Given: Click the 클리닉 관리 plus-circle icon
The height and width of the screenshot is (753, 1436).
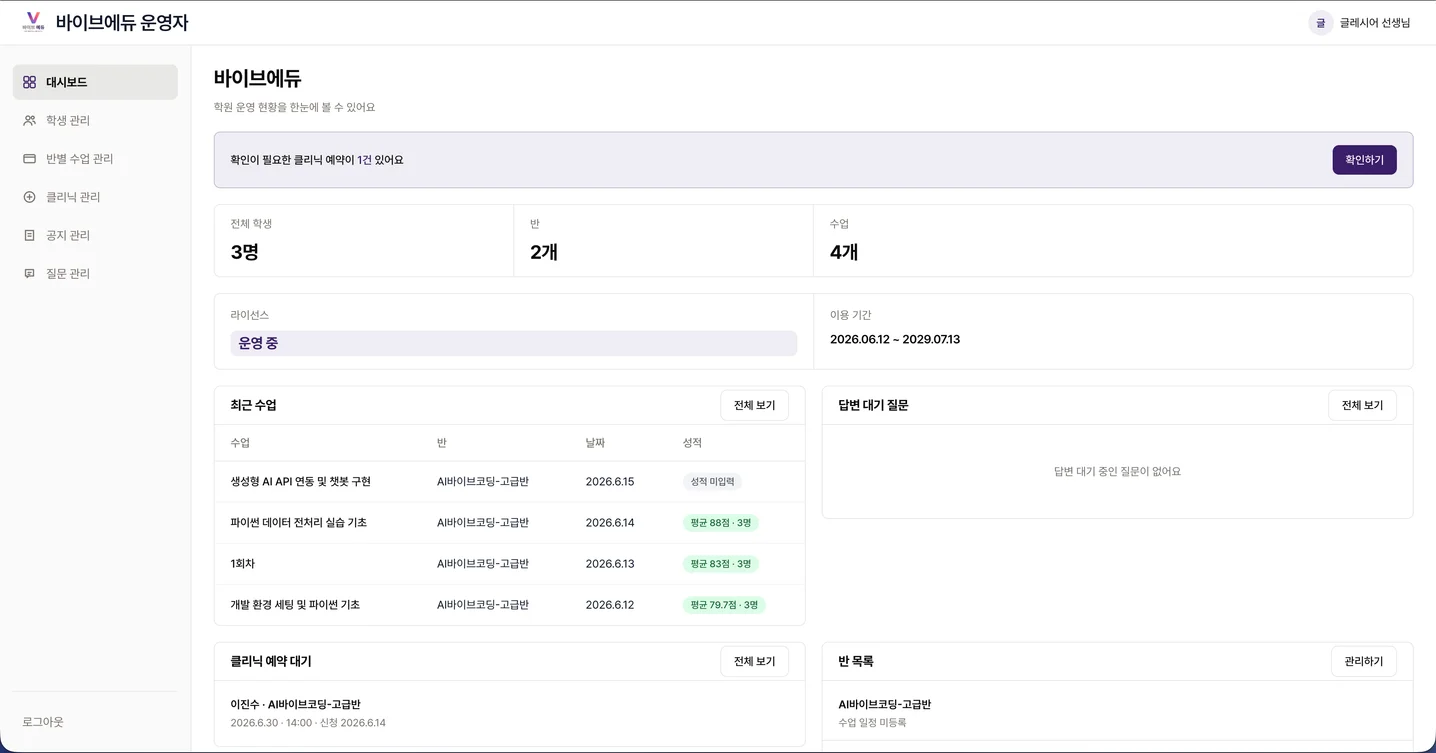Looking at the screenshot, I should point(29,197).
